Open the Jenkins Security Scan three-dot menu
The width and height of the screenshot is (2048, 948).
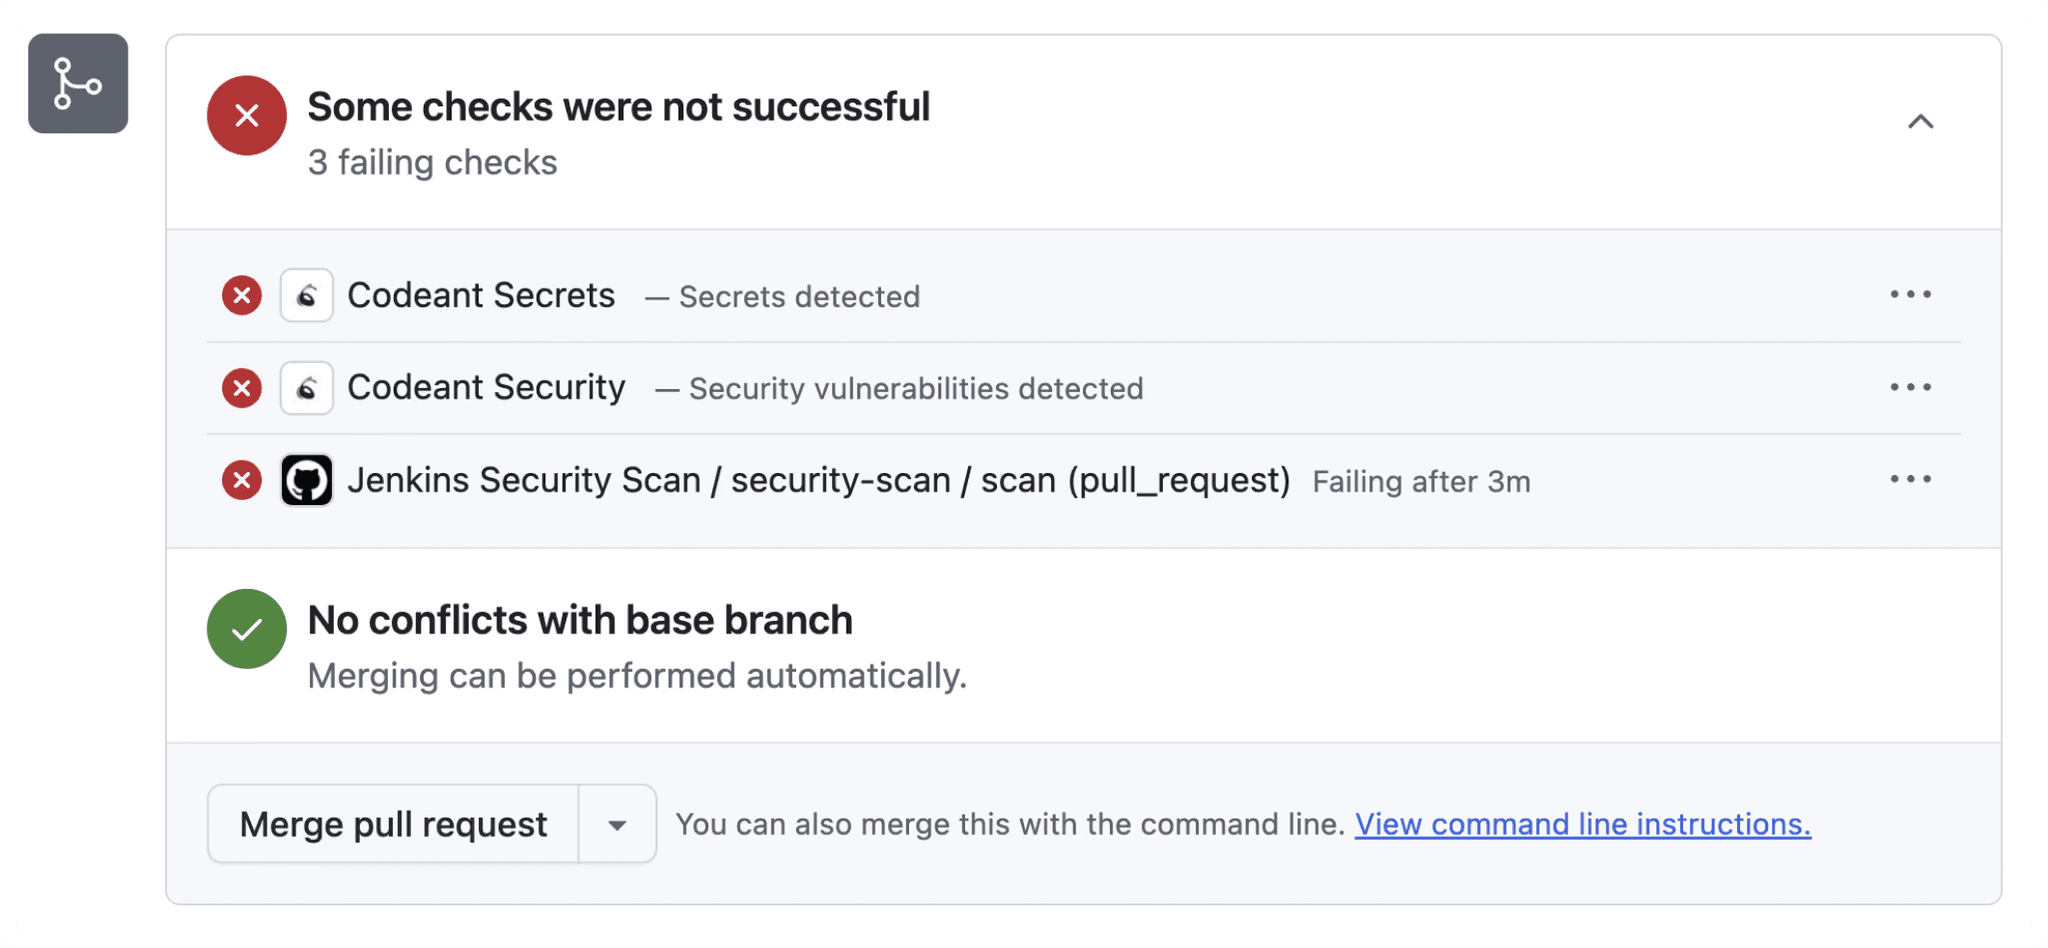pos(1911,479)
